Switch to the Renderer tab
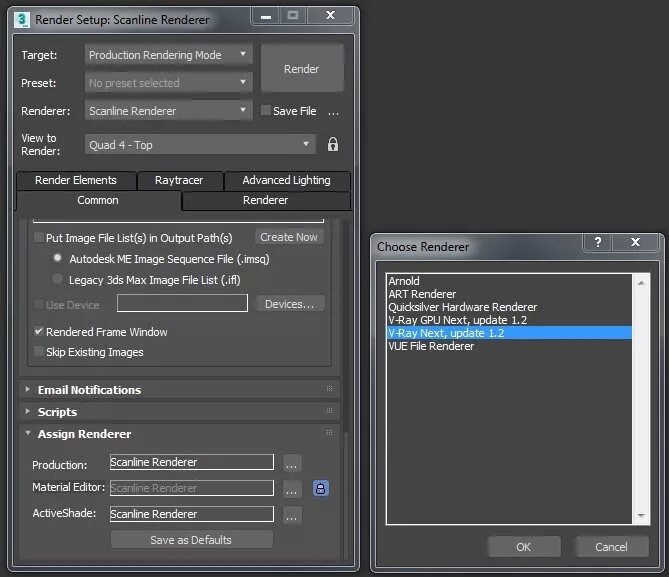This screenshot has height=577, width=669. [265, 200]
